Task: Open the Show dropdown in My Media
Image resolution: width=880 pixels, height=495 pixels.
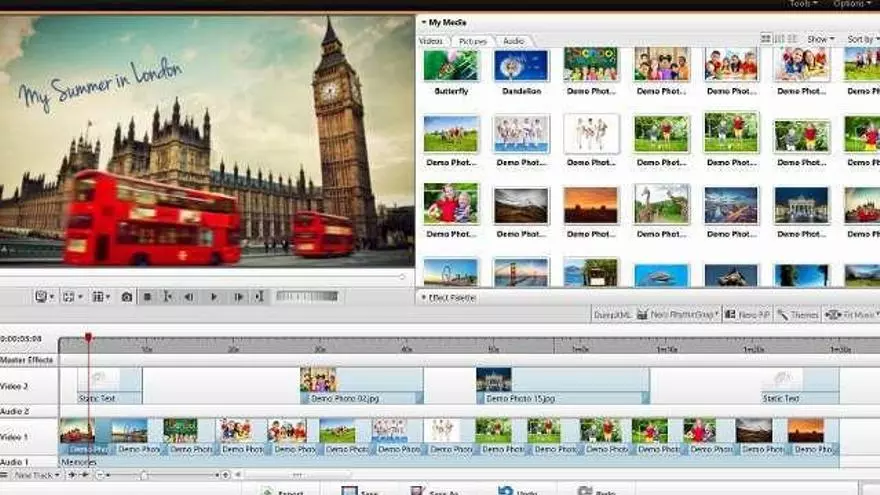Action: [820, 39]
